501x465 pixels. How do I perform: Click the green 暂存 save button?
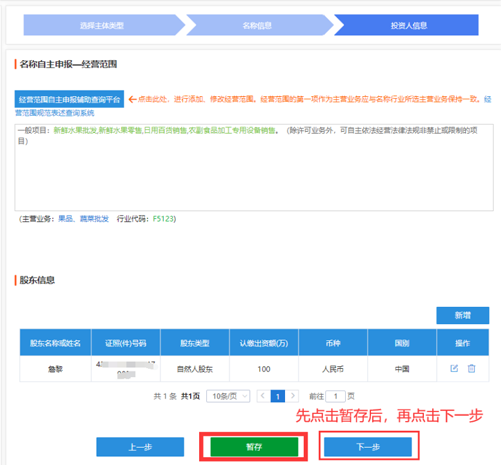point(254,447)
